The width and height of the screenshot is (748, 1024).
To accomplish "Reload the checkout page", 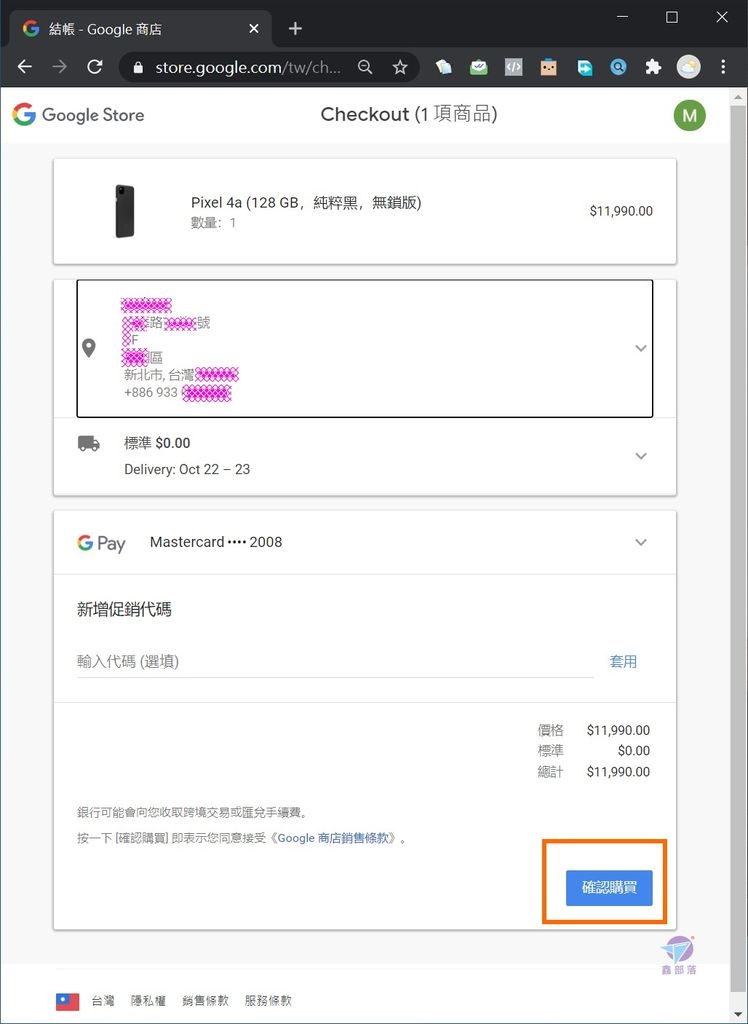I will 95,67.
